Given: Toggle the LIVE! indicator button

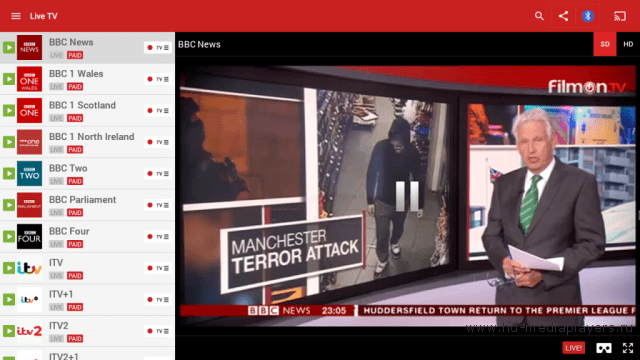Looking at the screenshot, I should click(x=573, y=348).
